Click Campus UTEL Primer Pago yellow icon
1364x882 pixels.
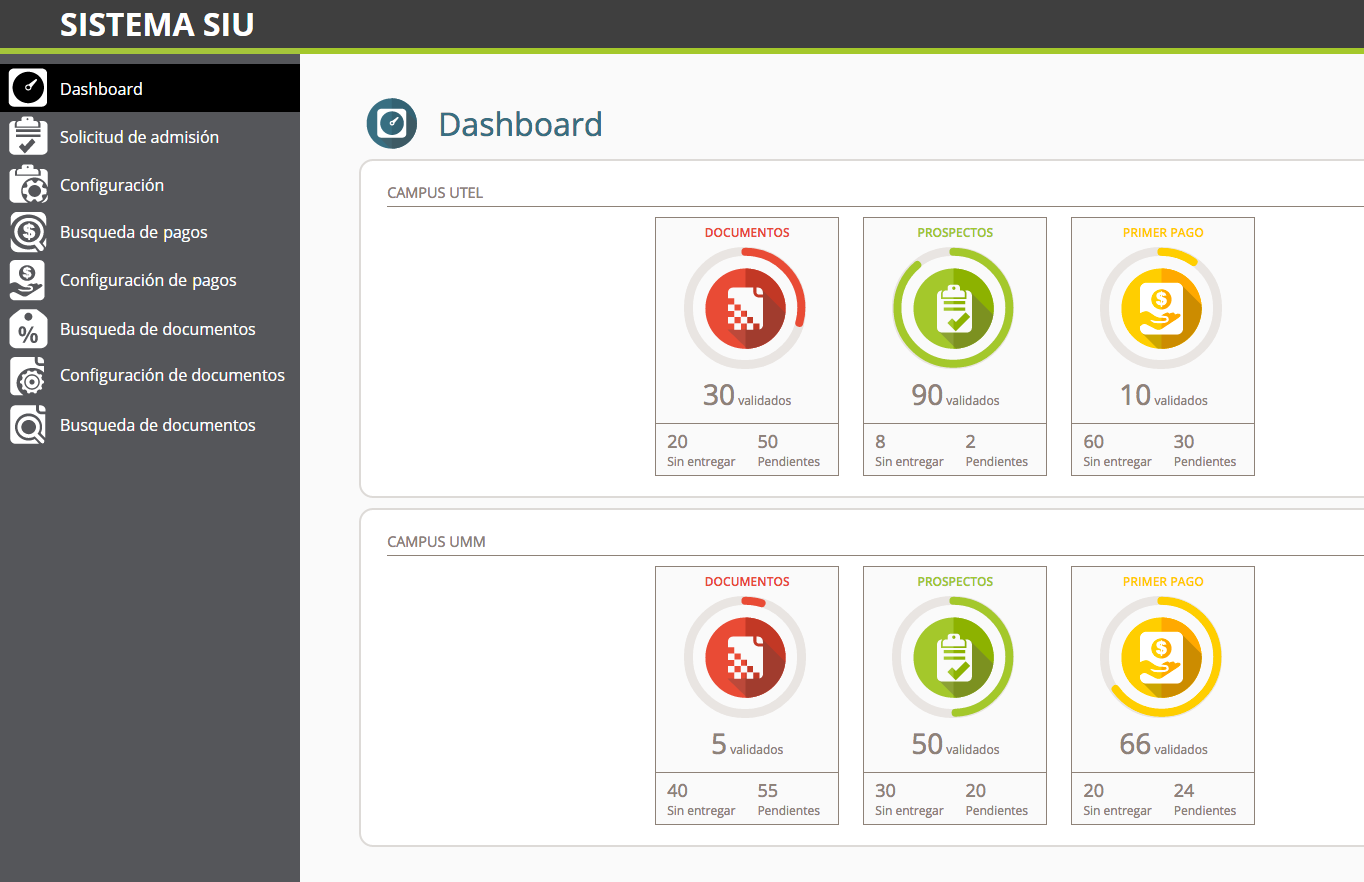[1161, 308]
